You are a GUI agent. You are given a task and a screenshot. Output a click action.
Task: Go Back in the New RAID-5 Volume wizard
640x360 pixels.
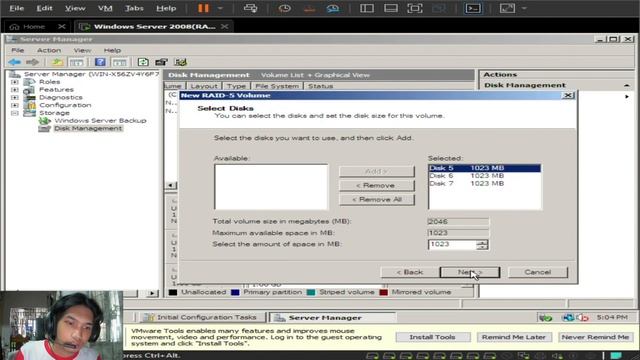pyautogui.click(x=409, y=272)
